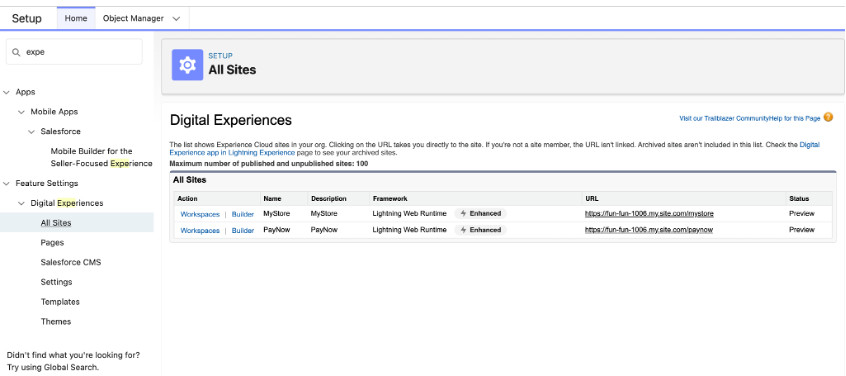Click Preview status in the MyStore row

point(802,214)
